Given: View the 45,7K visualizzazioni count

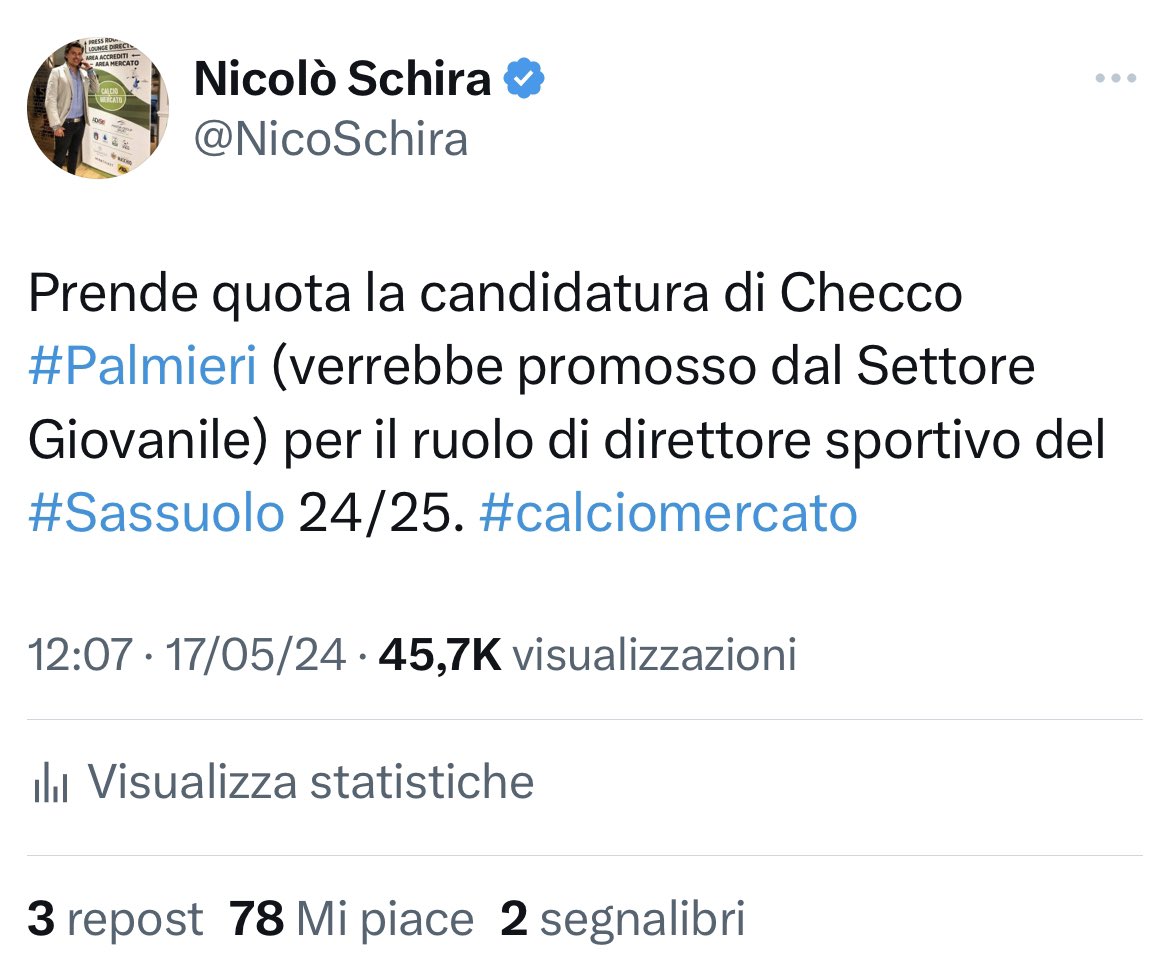Looking at the screenshot, I should click(x=587, y=654).
